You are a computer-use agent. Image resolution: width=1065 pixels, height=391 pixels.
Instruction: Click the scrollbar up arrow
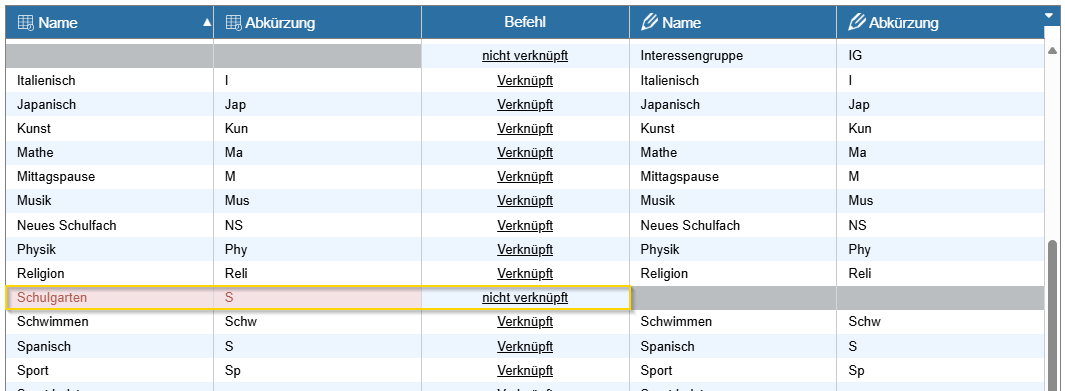pos(1052,50)
